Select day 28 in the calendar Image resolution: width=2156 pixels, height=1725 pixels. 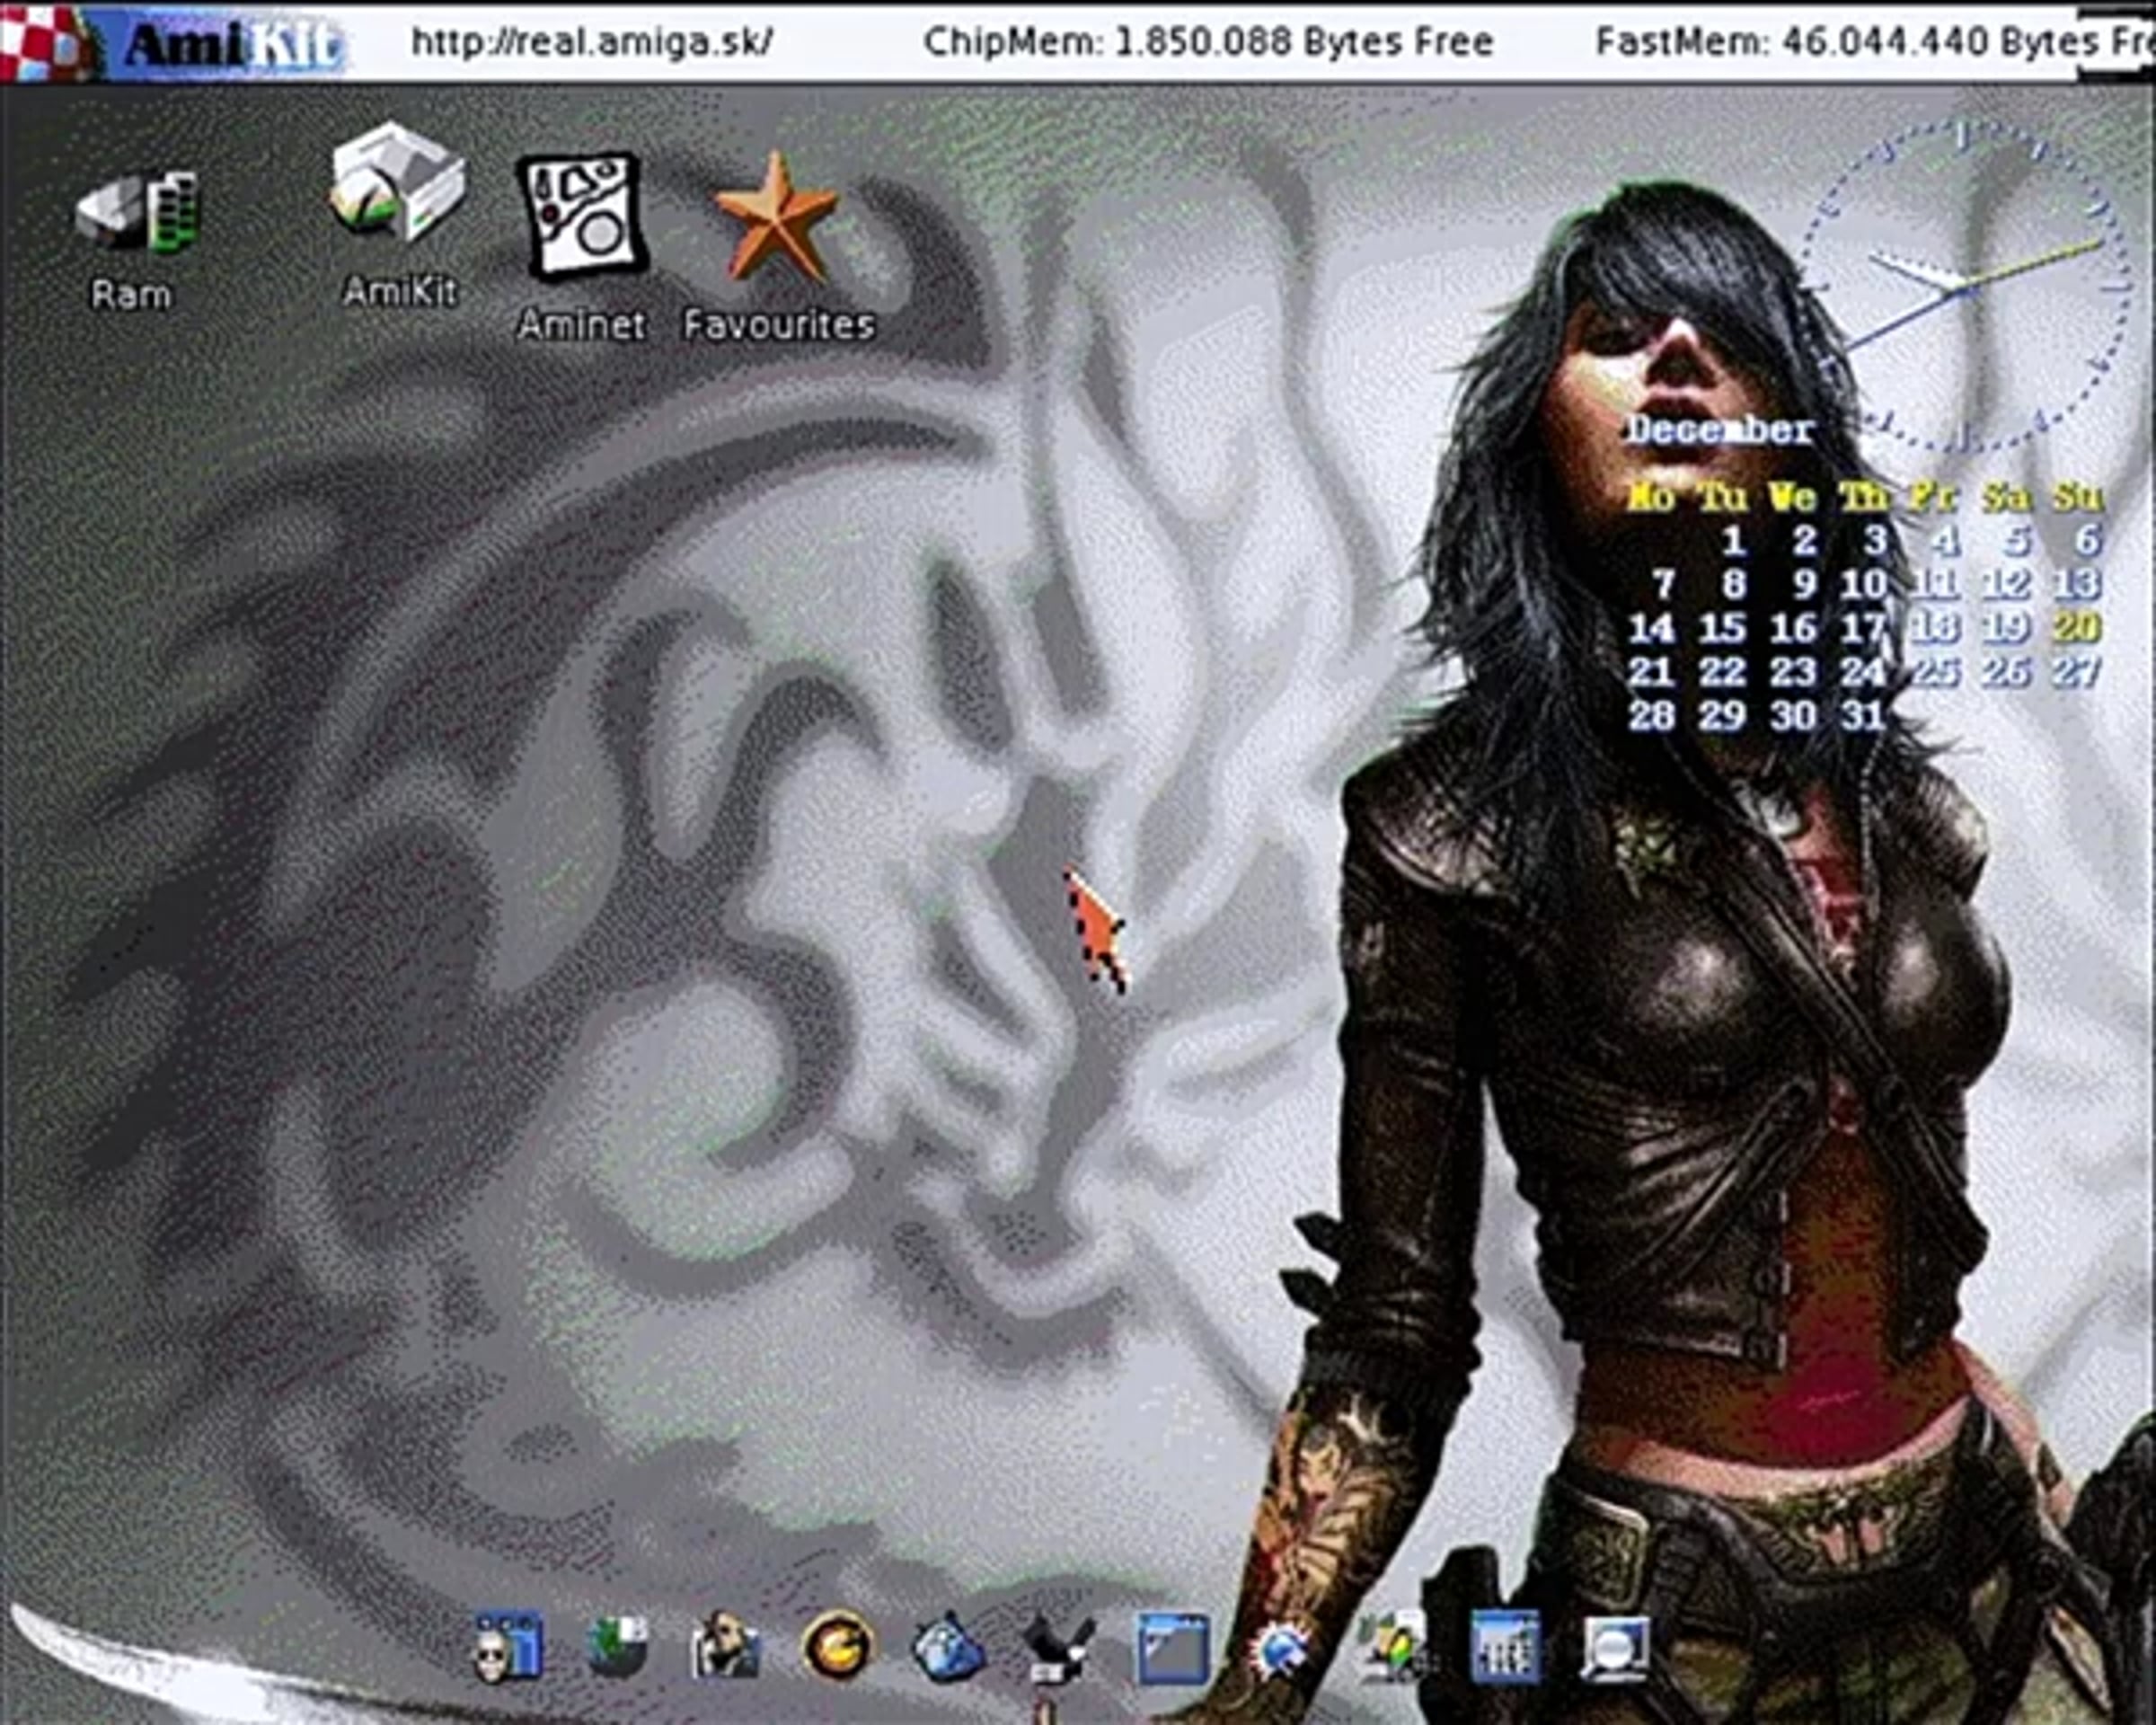(x=1651, y=715)
